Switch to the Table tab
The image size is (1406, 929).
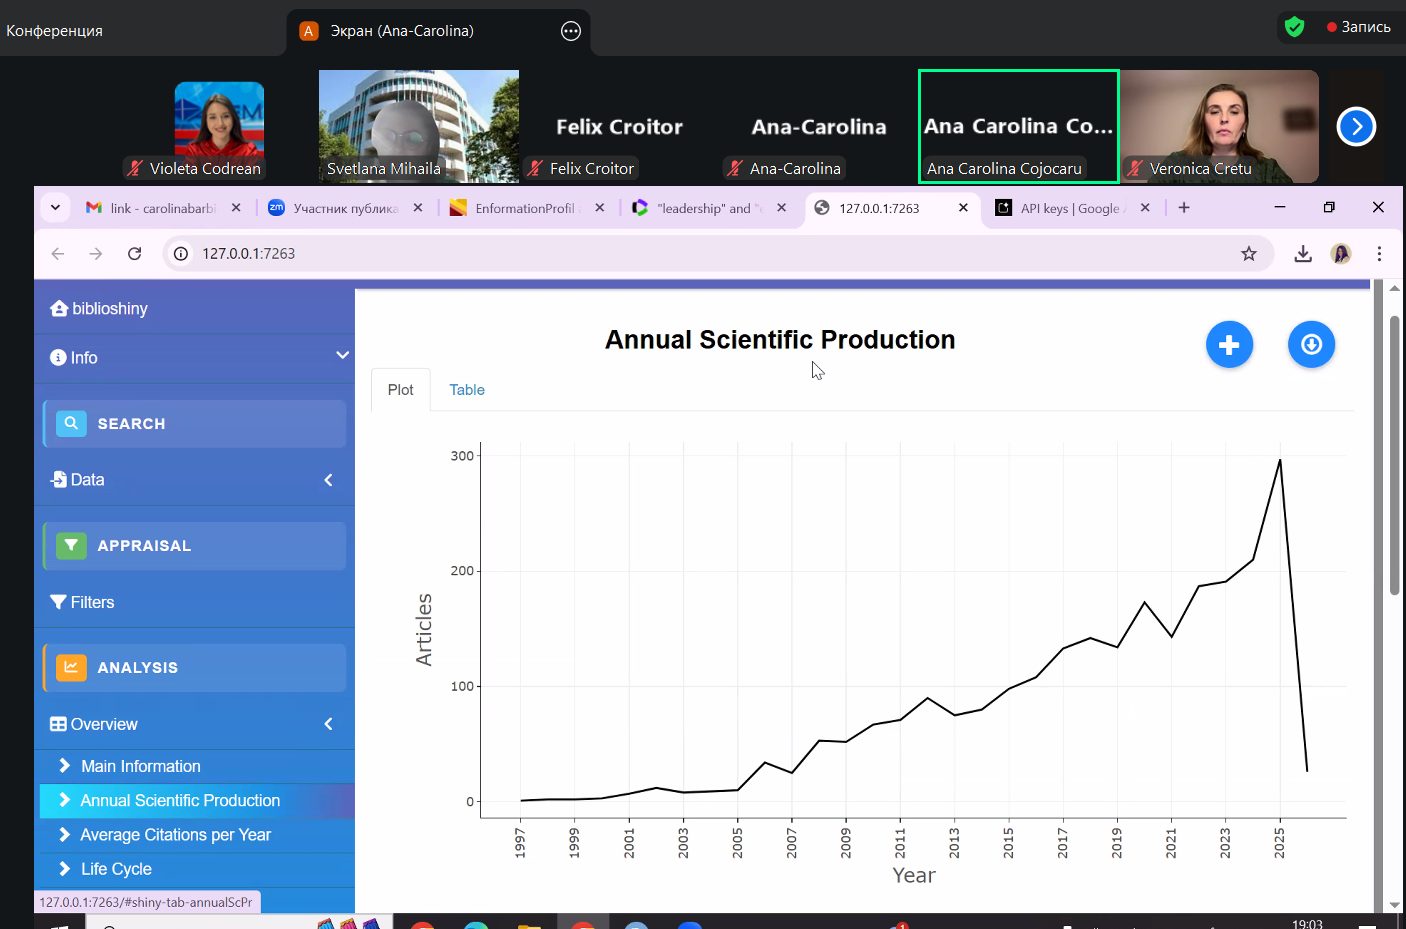(466, 390)
